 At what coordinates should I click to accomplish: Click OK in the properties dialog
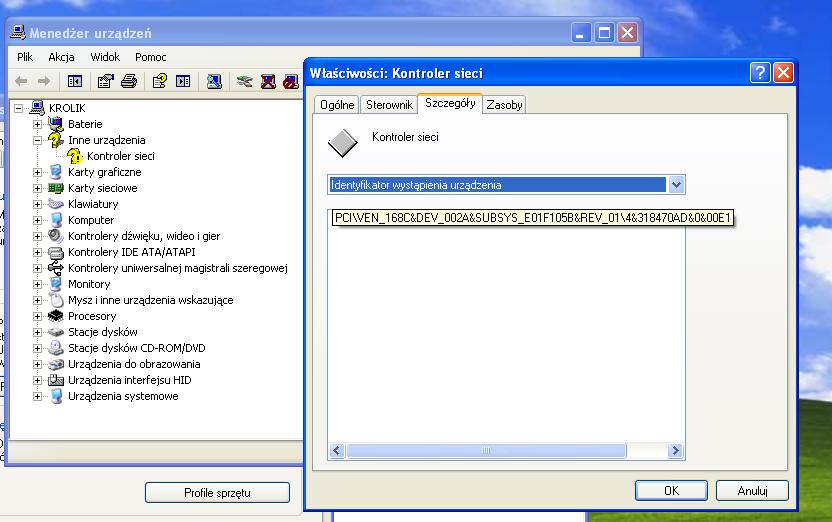coord(671,491)
